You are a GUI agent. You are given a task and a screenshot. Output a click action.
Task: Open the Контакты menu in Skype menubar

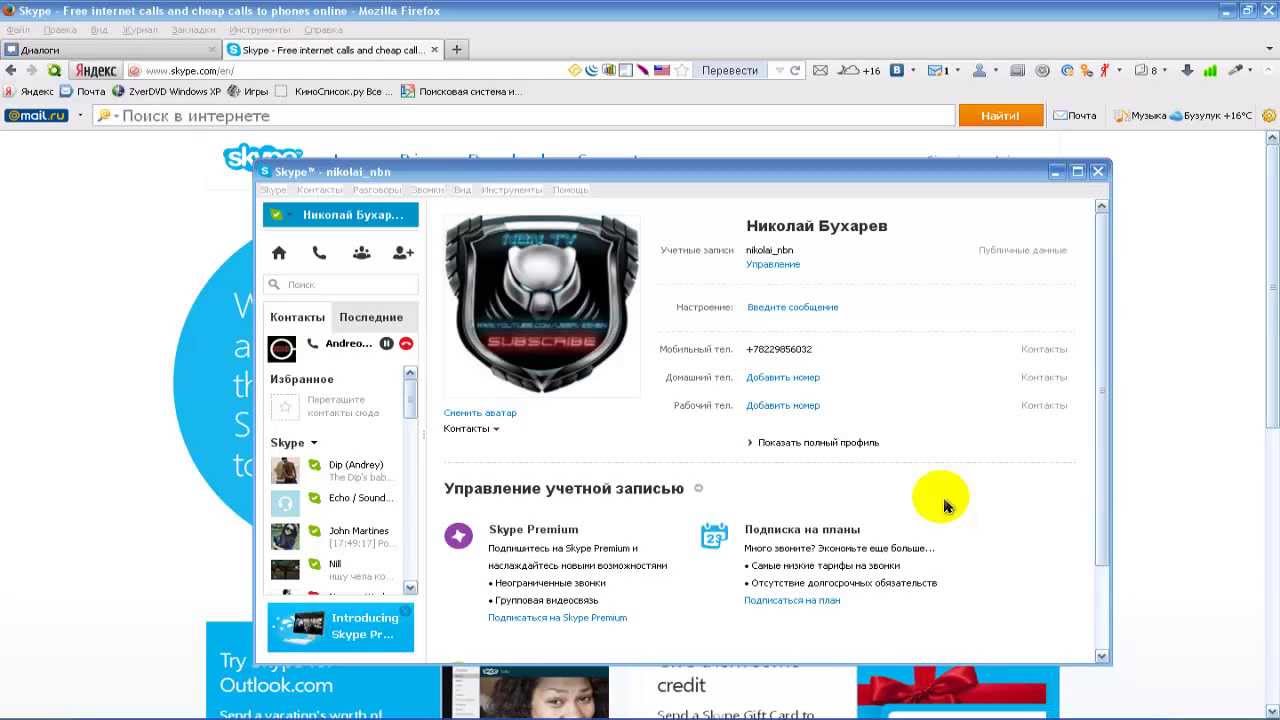coord(320,190)
